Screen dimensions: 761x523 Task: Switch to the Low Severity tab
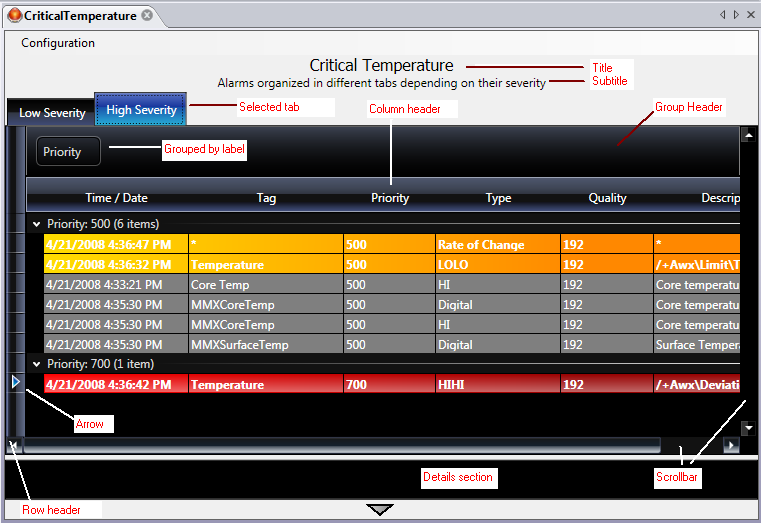[x=52, y=113]
